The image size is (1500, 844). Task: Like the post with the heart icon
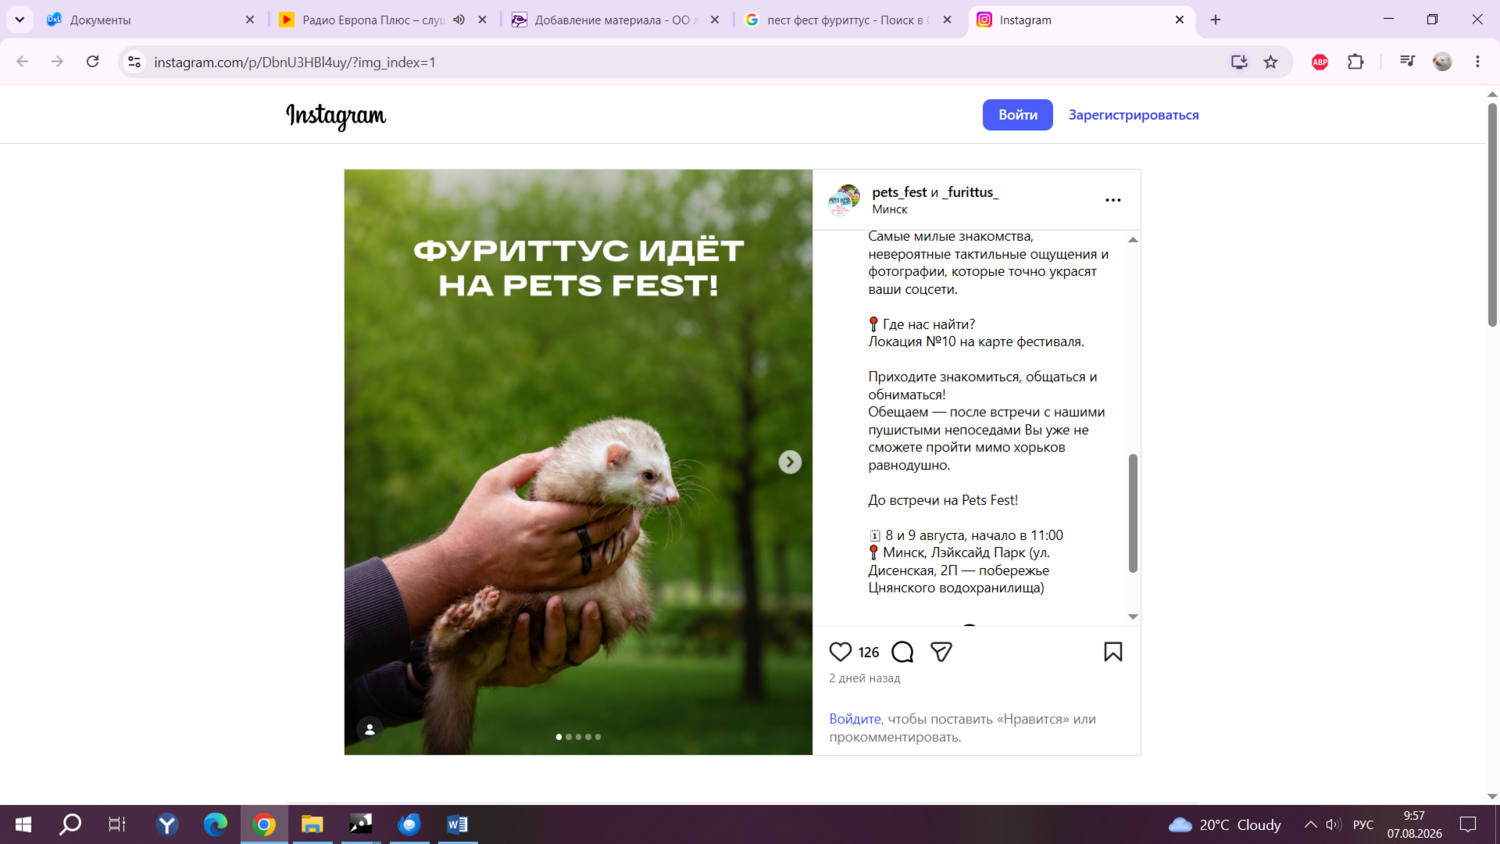tap(840, 652)
